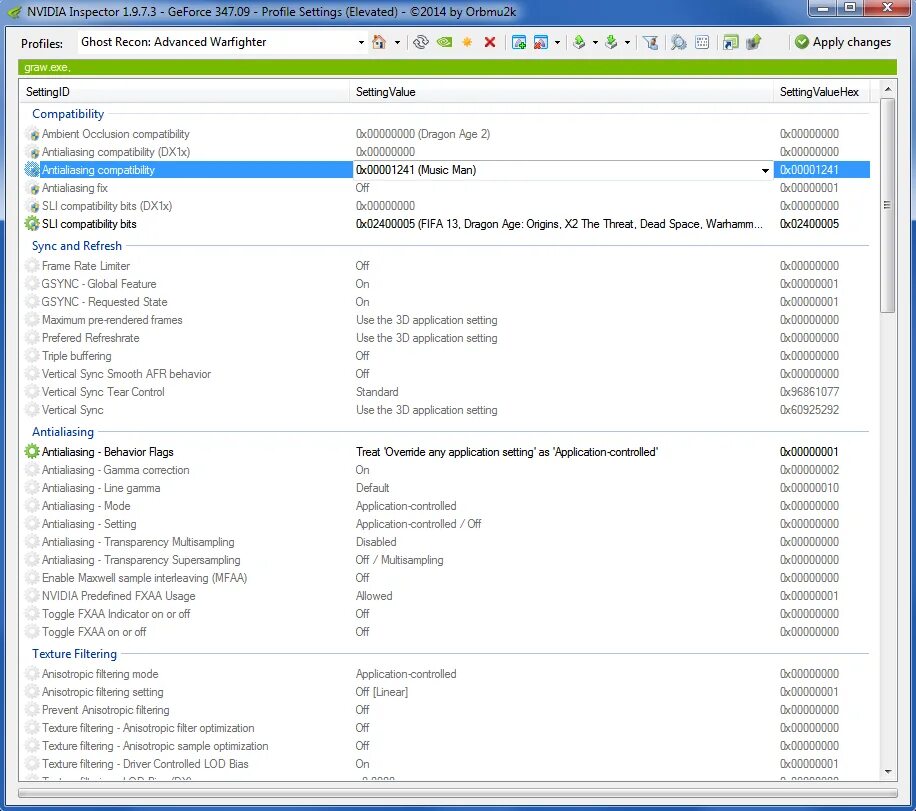The height and width of the screenshot is (811, 916).
Task: Select the GSYNC - Global Feature row
Action: pos(447,284)
